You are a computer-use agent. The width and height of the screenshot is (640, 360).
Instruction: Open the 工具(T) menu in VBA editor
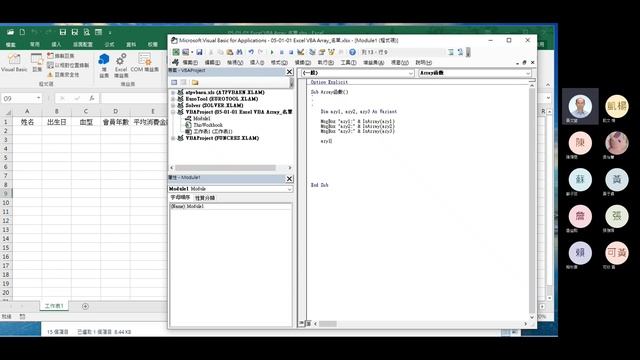coord(348,62)
